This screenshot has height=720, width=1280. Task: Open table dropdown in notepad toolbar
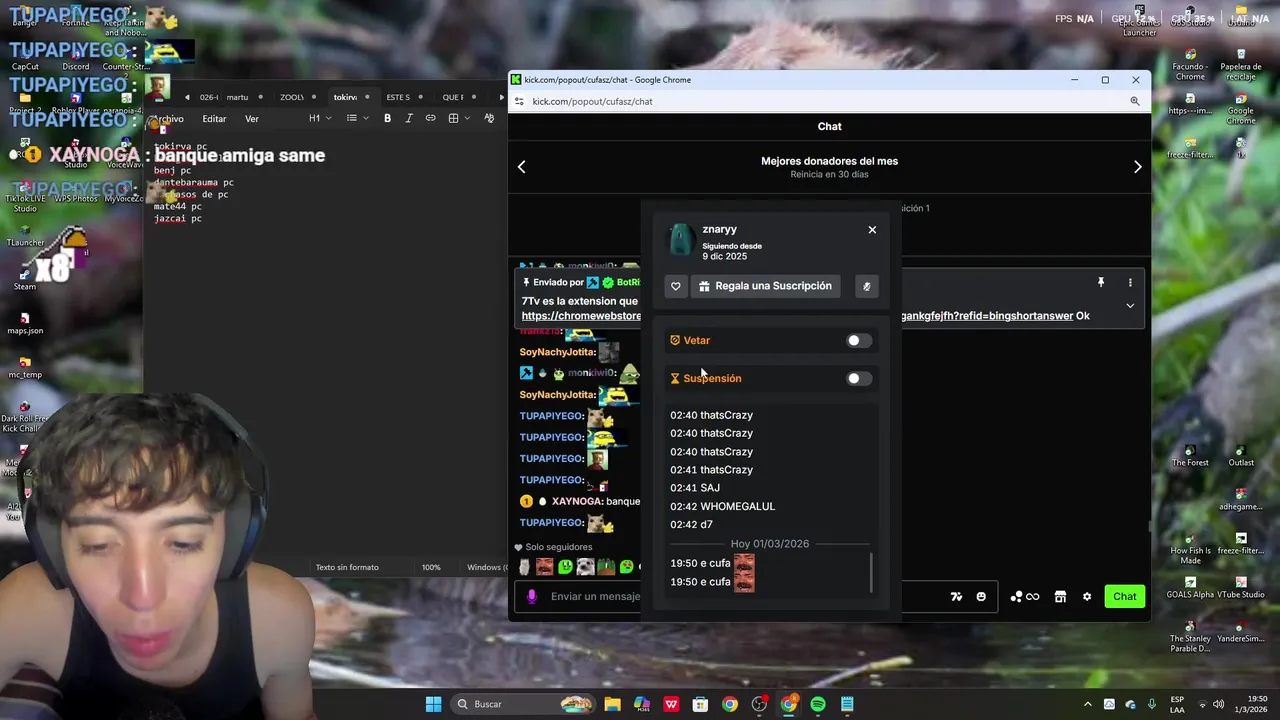point(458,119)
